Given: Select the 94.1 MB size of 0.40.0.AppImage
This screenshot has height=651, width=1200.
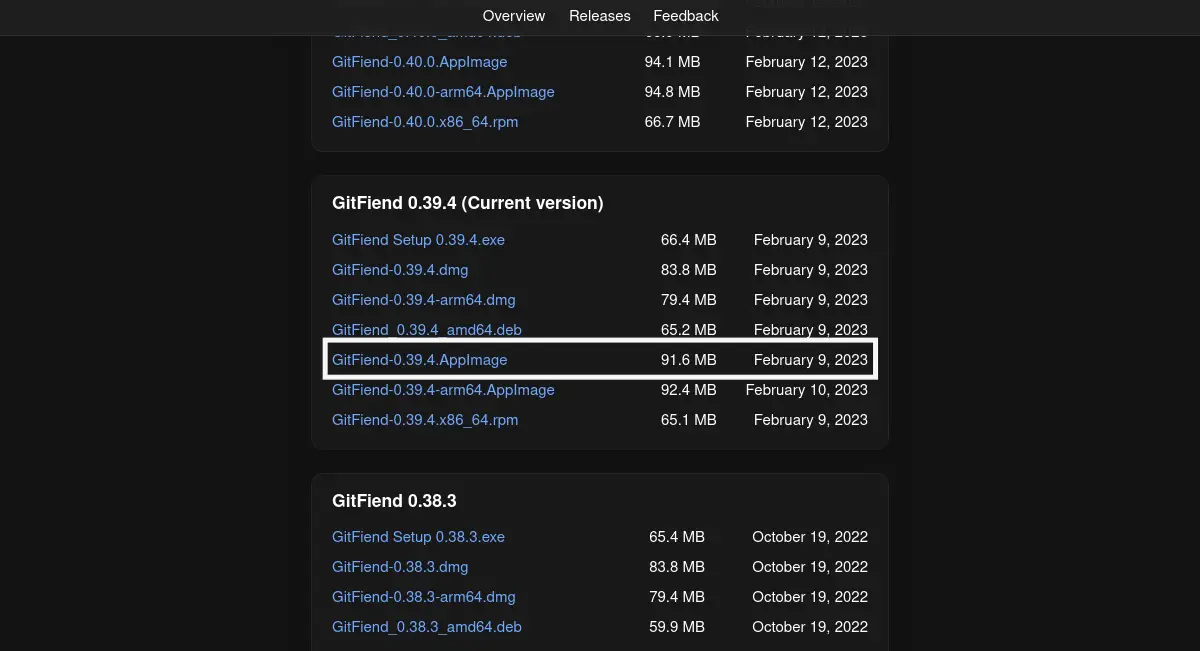Looking at the screenshot, I should pyautogui.click(x=673, y=62).
